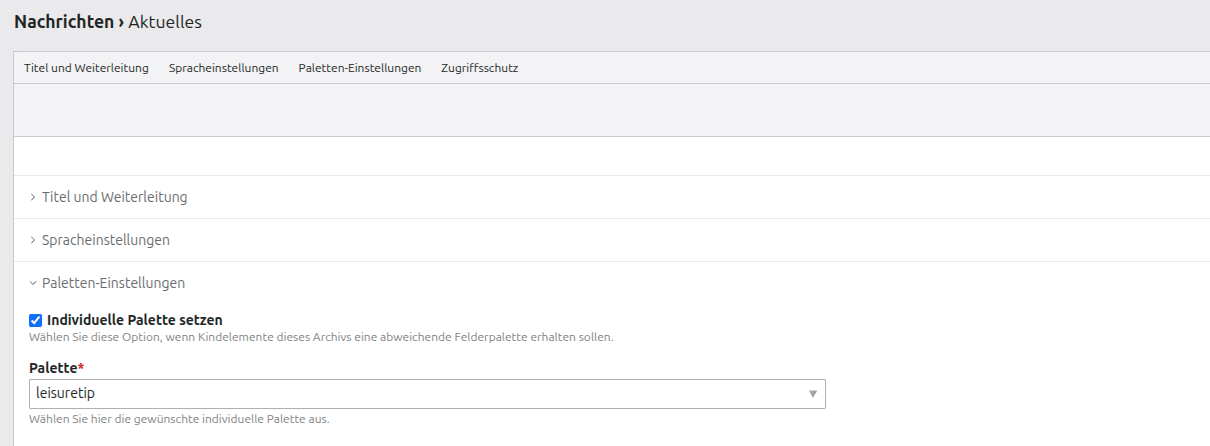
Task: Collapse the Paletten-Einstellungen section heading
Action: (x=113, y=283)
